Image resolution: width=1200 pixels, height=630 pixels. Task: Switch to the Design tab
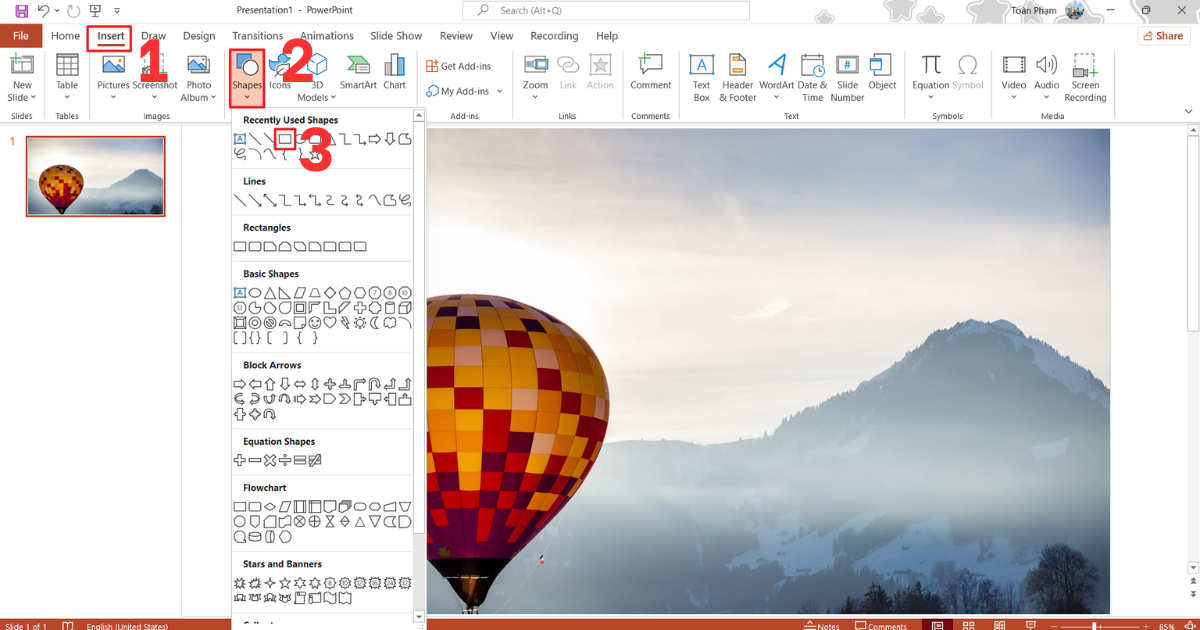pyautogui.click(x=199, y=35)
